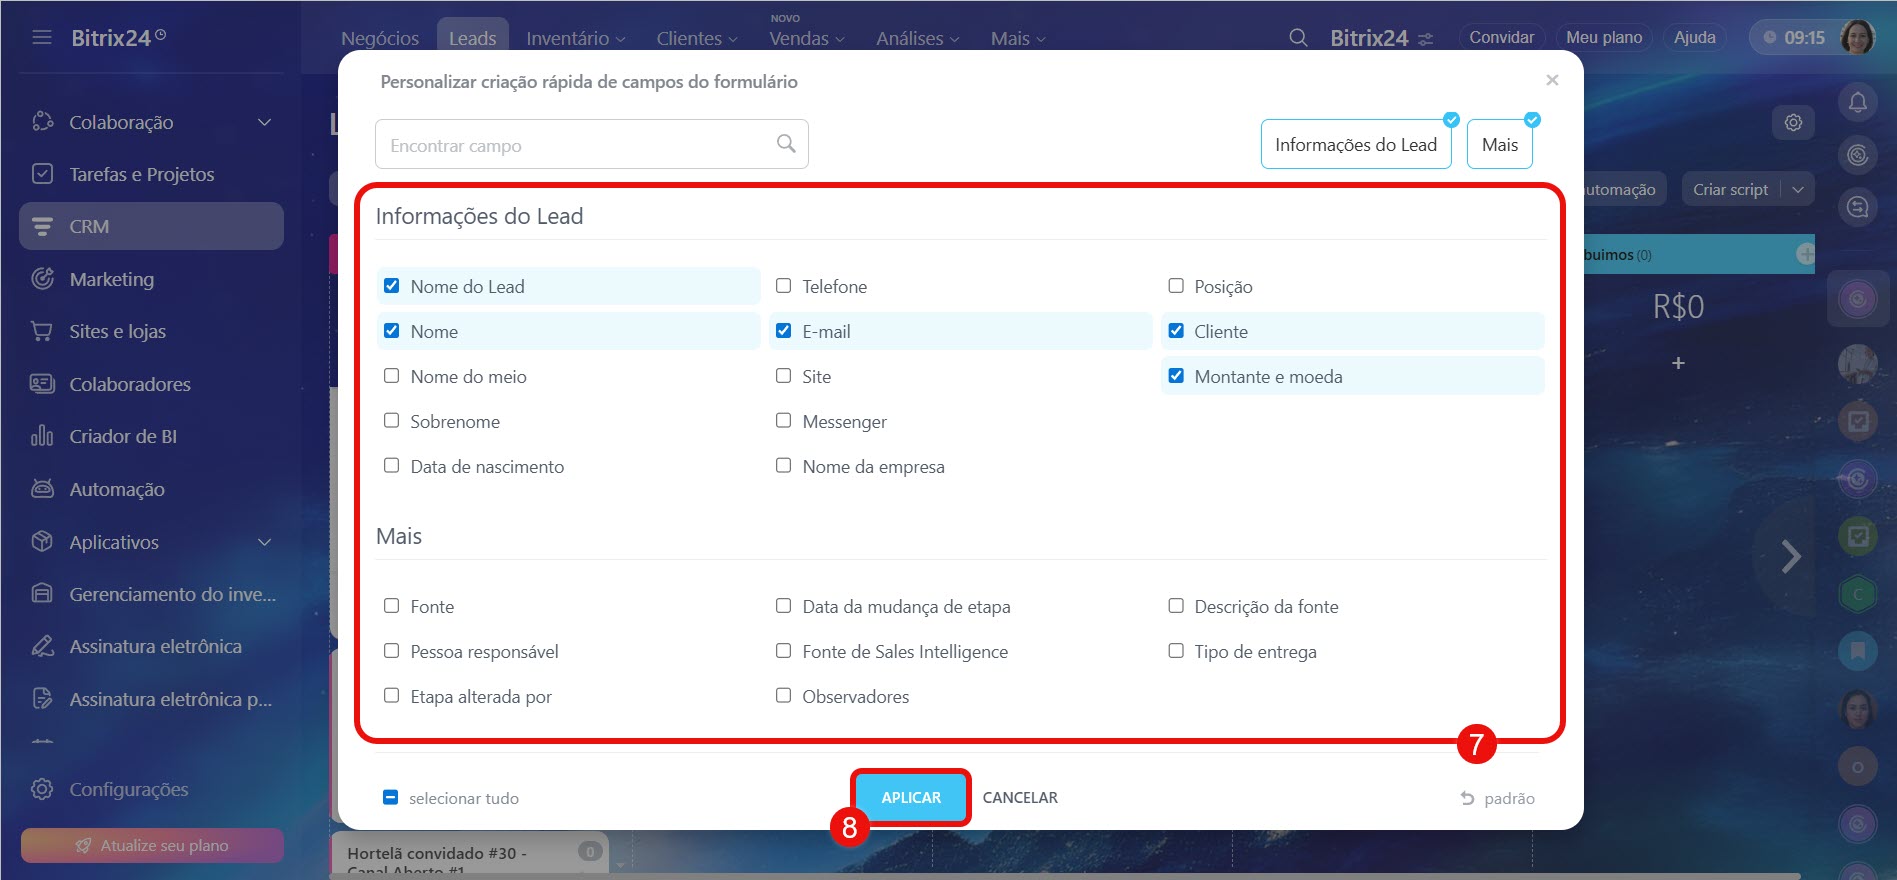Click the search magnifier in Encontrar campo
Image resolution: width=1897 pixels, height=880 pixels.
pyautogui.click(x=786, y=144)
